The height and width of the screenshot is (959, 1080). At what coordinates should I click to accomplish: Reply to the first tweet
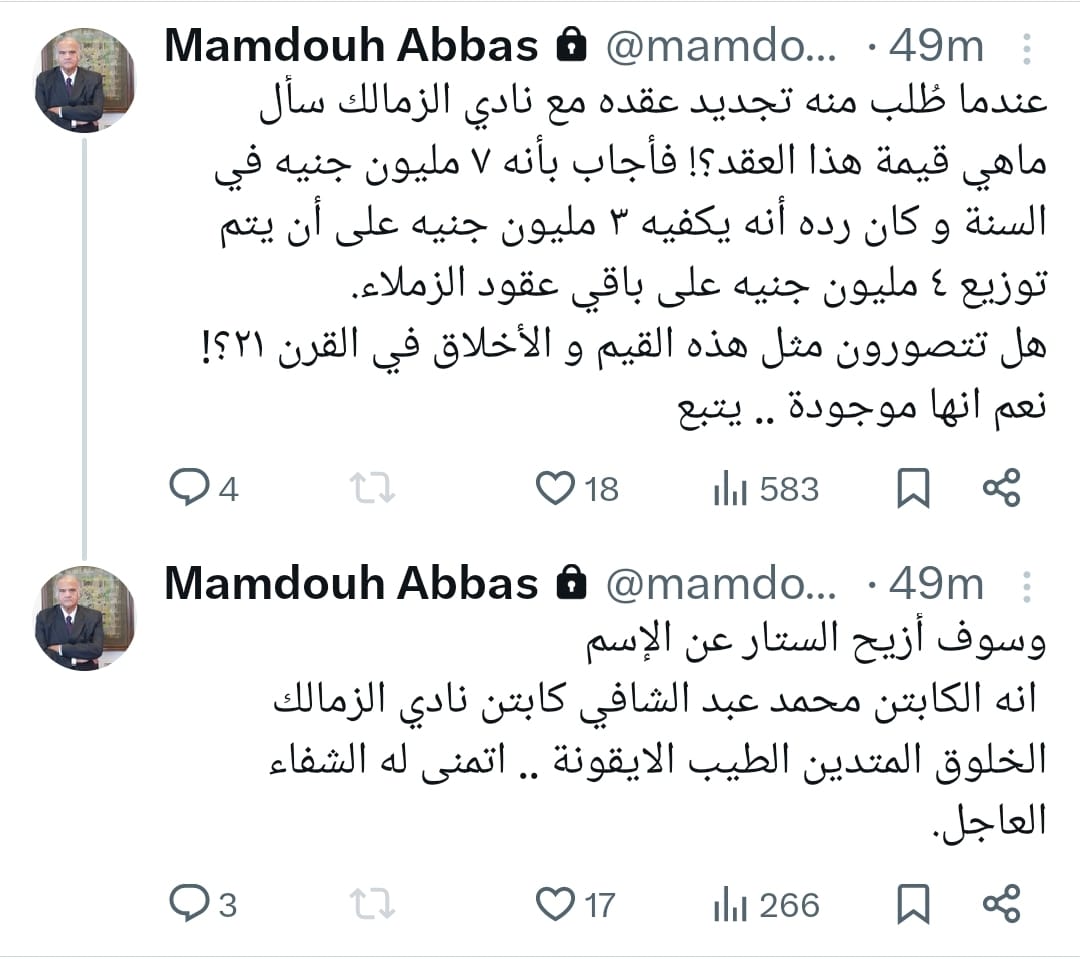pos(188,488)
